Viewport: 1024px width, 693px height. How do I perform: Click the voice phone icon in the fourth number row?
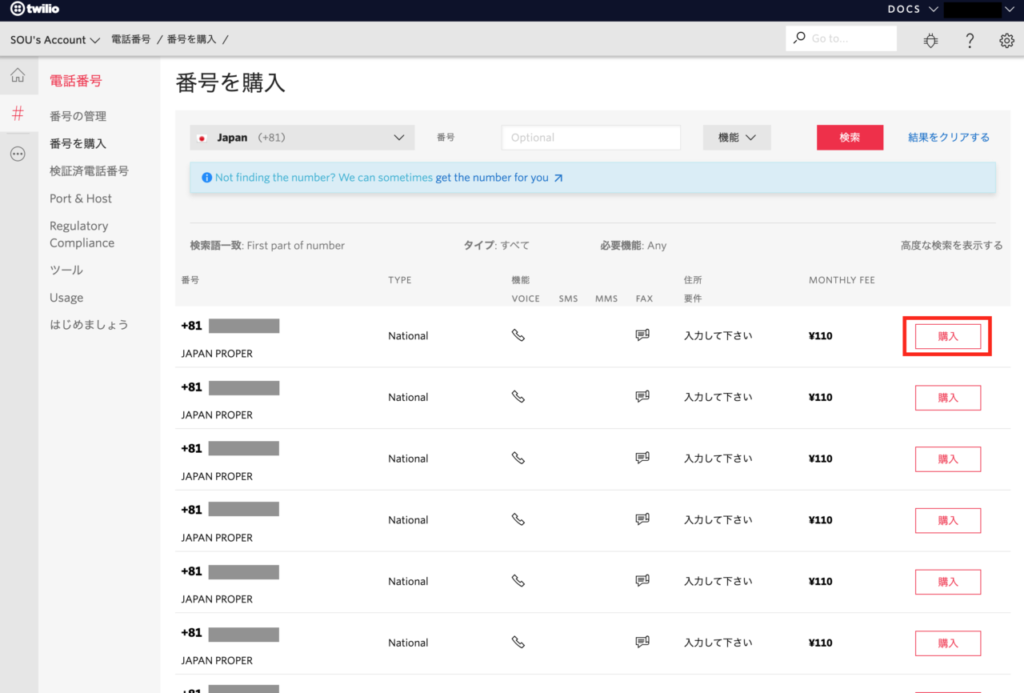(518, 519)
